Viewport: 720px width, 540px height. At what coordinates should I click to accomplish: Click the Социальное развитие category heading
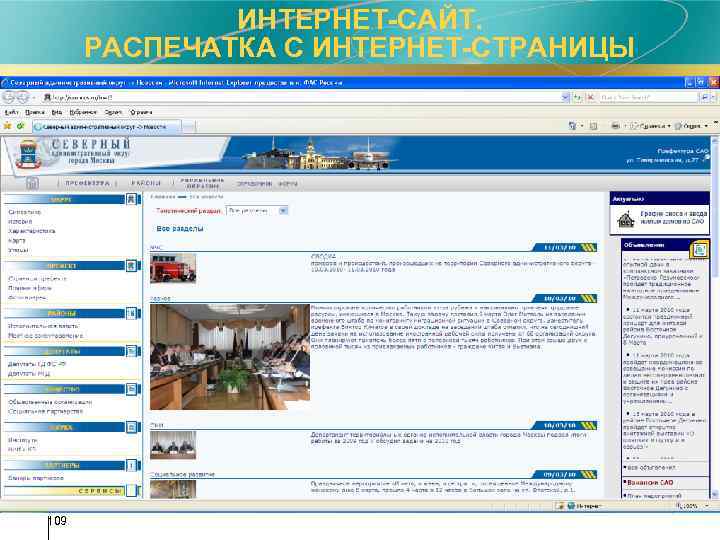(182, 474)
